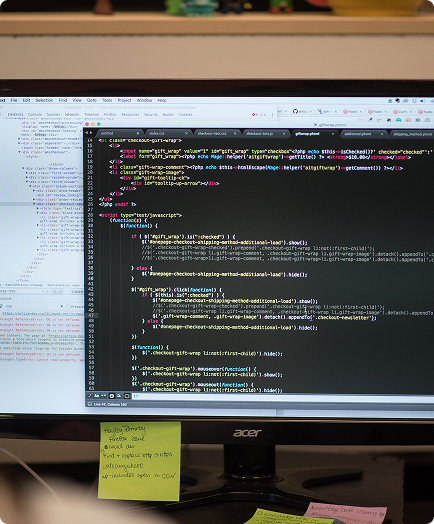434x524 pixels.
Task: Open the Elements panel in DevTools
Action: 15,114
